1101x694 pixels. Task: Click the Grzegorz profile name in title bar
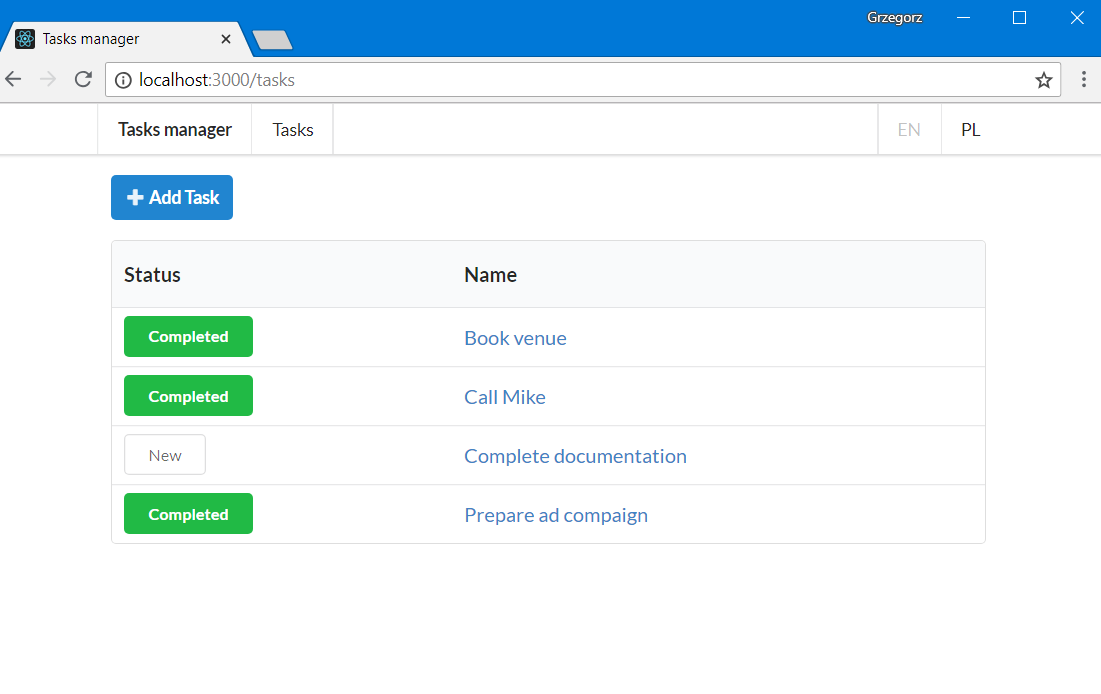coord(894,18)
